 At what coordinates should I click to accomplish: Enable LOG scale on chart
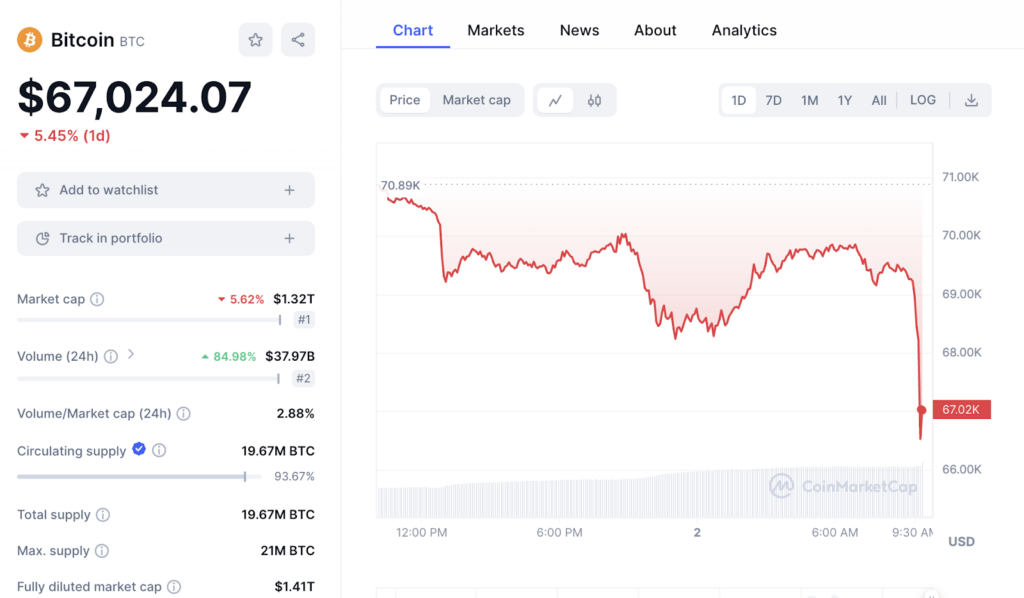point(923,100)
